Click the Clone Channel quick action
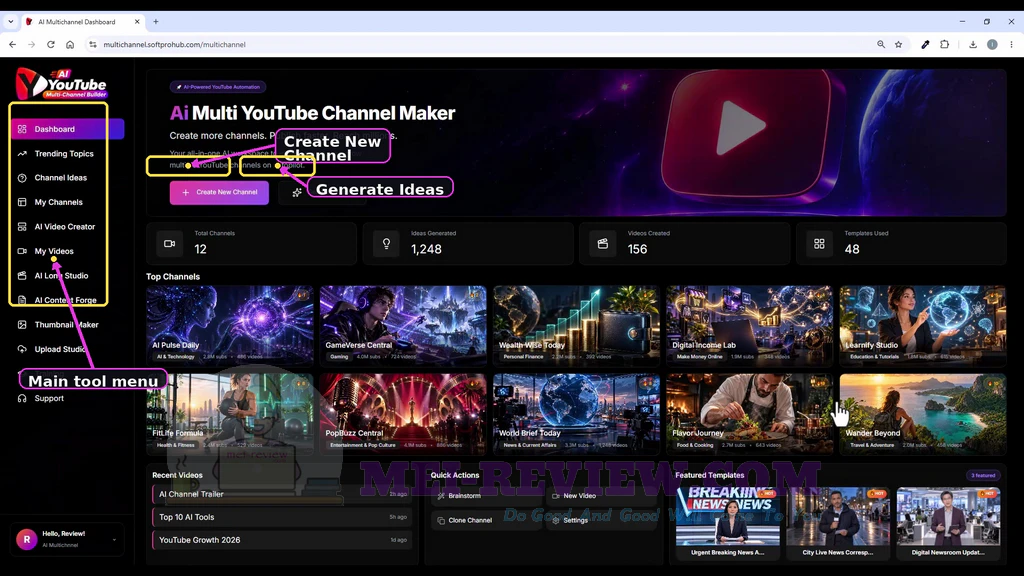 click(x=486, y=520)
